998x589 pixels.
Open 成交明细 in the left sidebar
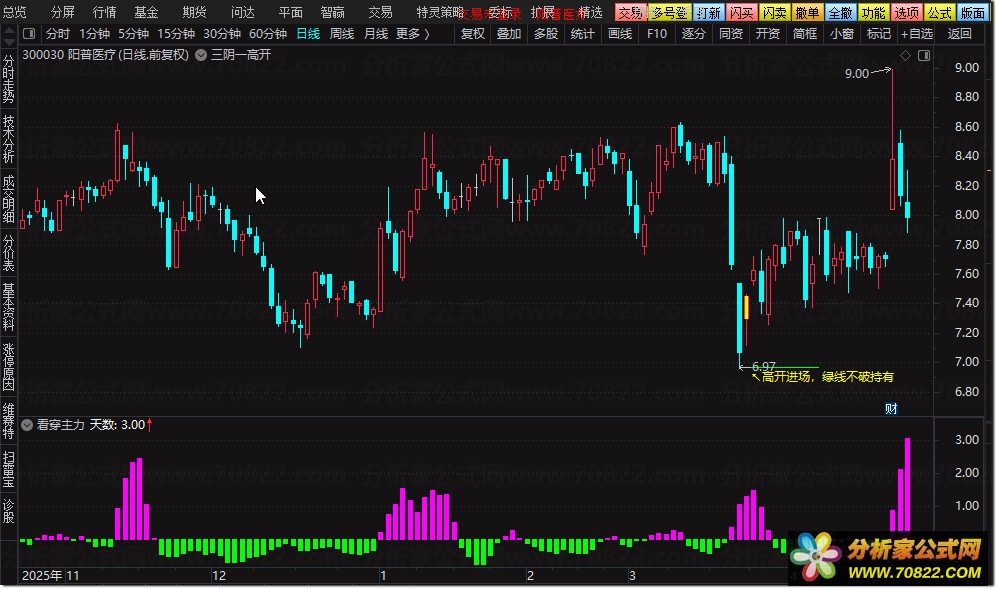pos(8,199)
